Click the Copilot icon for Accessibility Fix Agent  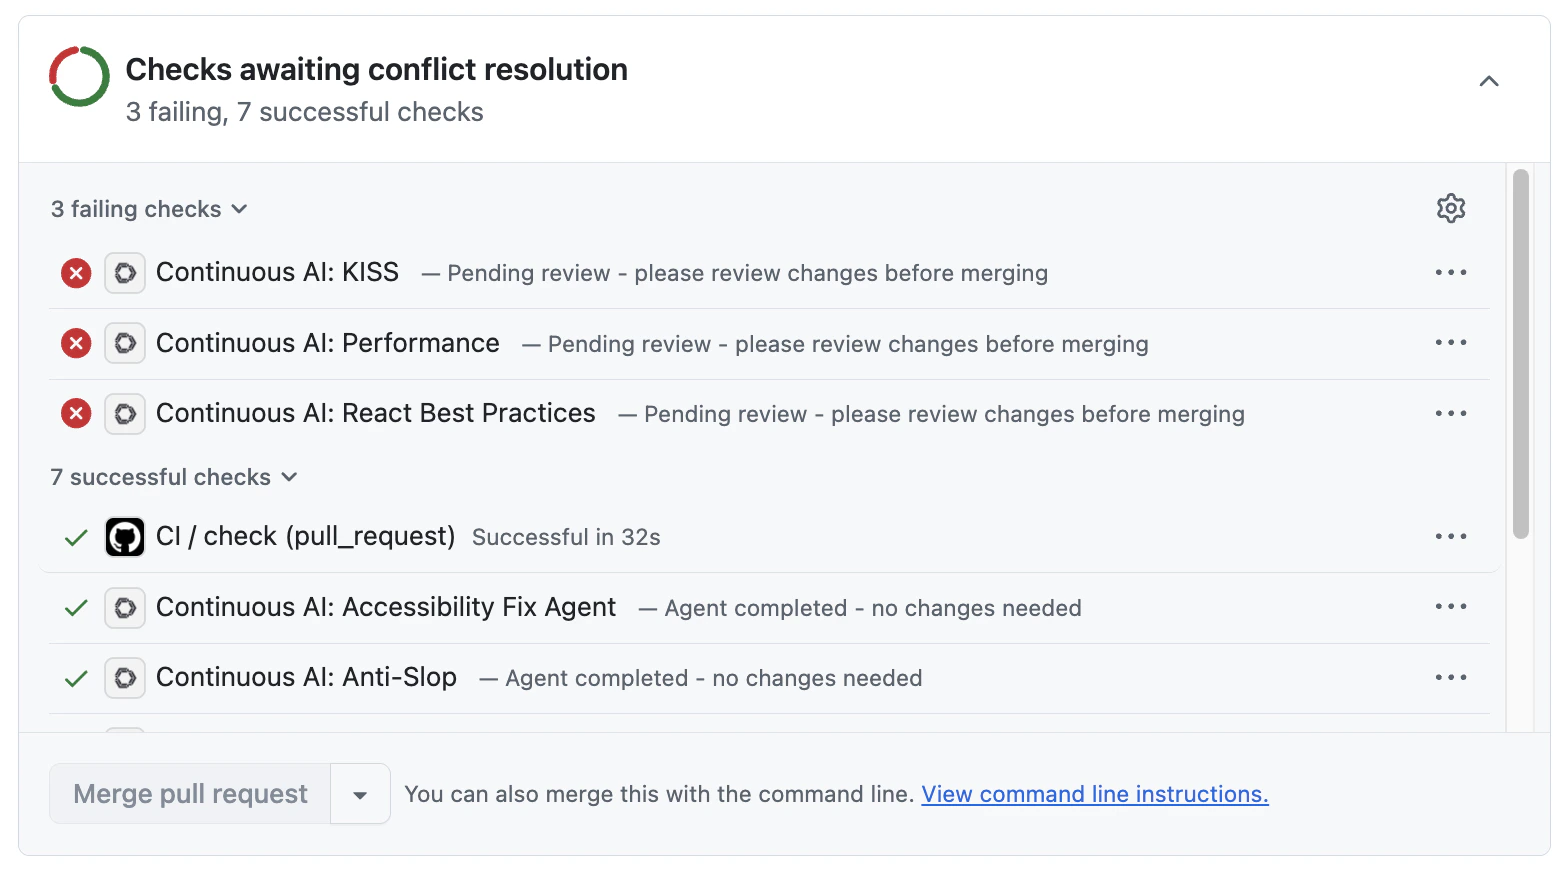coord(124,607)
